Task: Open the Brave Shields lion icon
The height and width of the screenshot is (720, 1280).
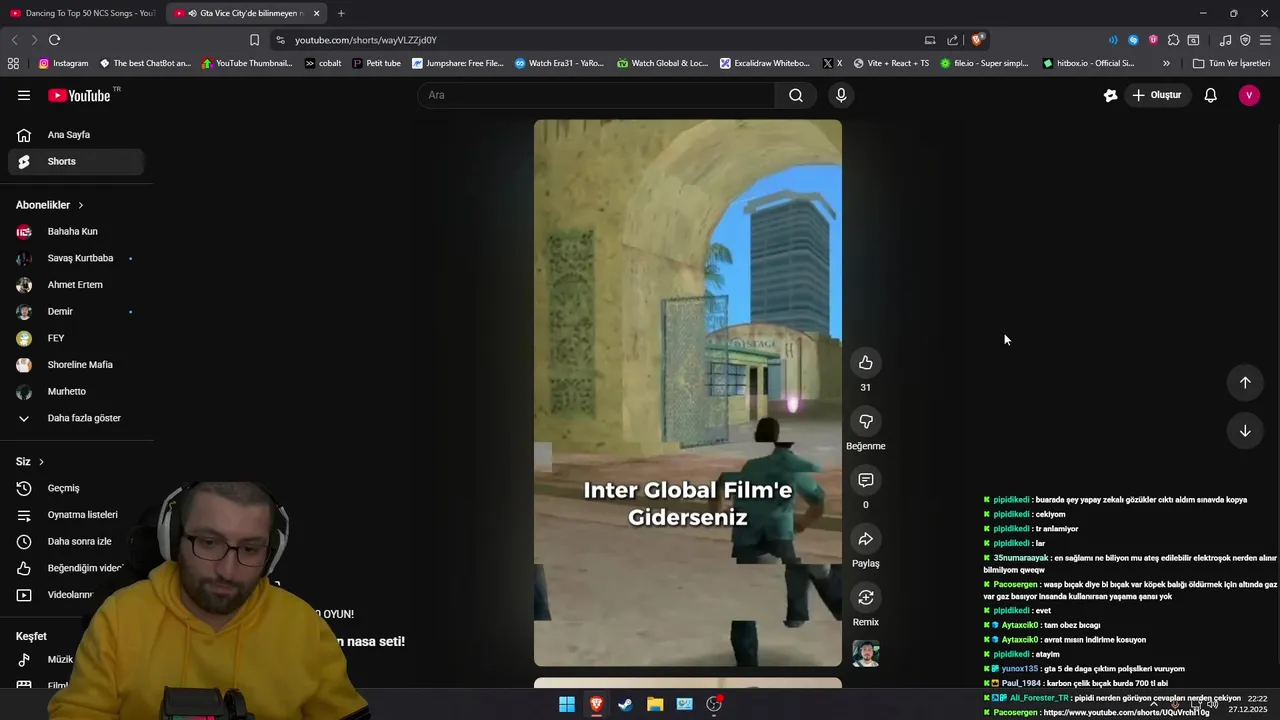Action: pos(977,40)
